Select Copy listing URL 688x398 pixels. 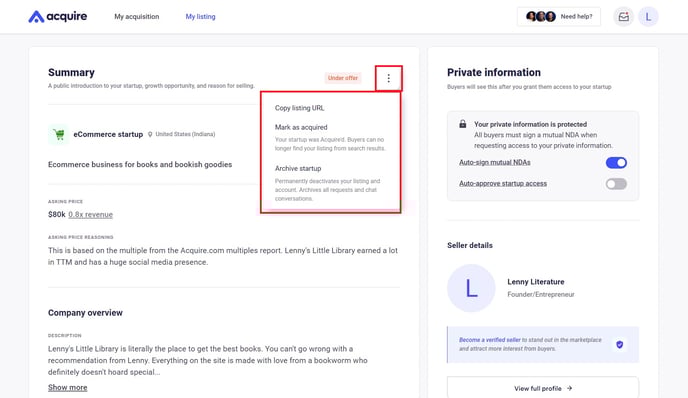pyautogui.click(x=299, y=108)
